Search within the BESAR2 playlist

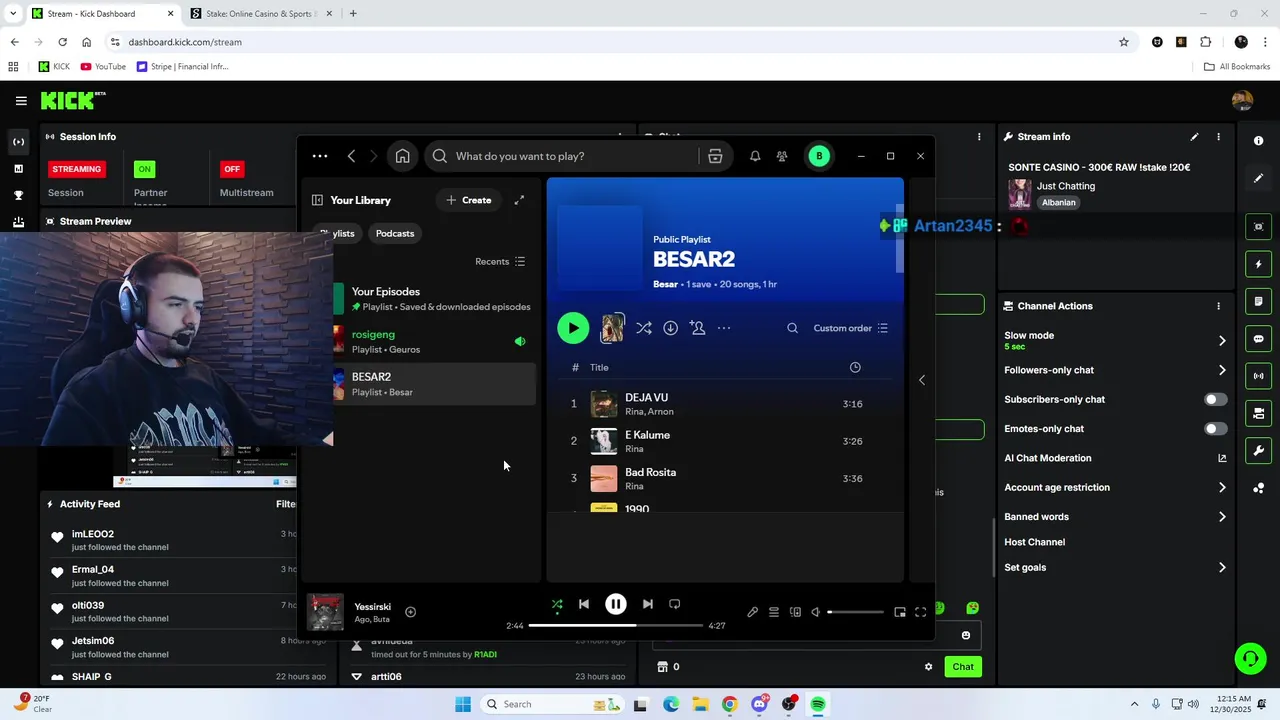tap(792, 328)
